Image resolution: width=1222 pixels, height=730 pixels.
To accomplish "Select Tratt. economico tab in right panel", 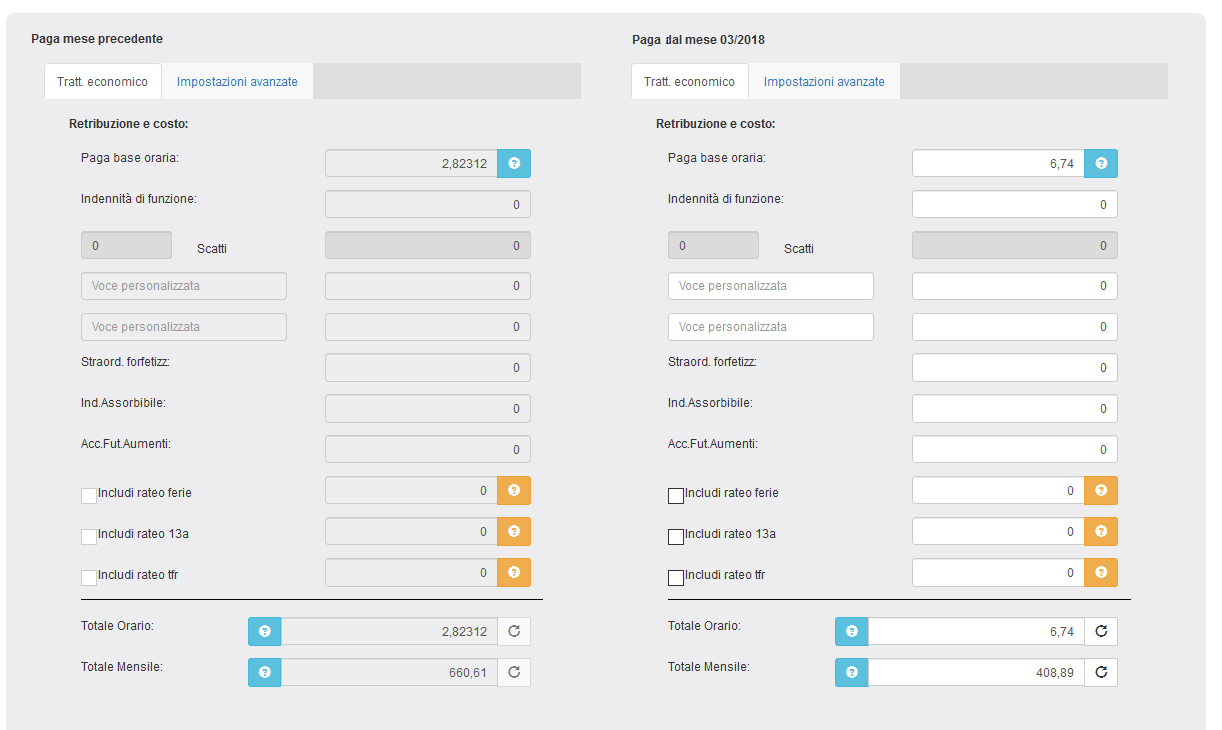I will [x=689, y=82].
